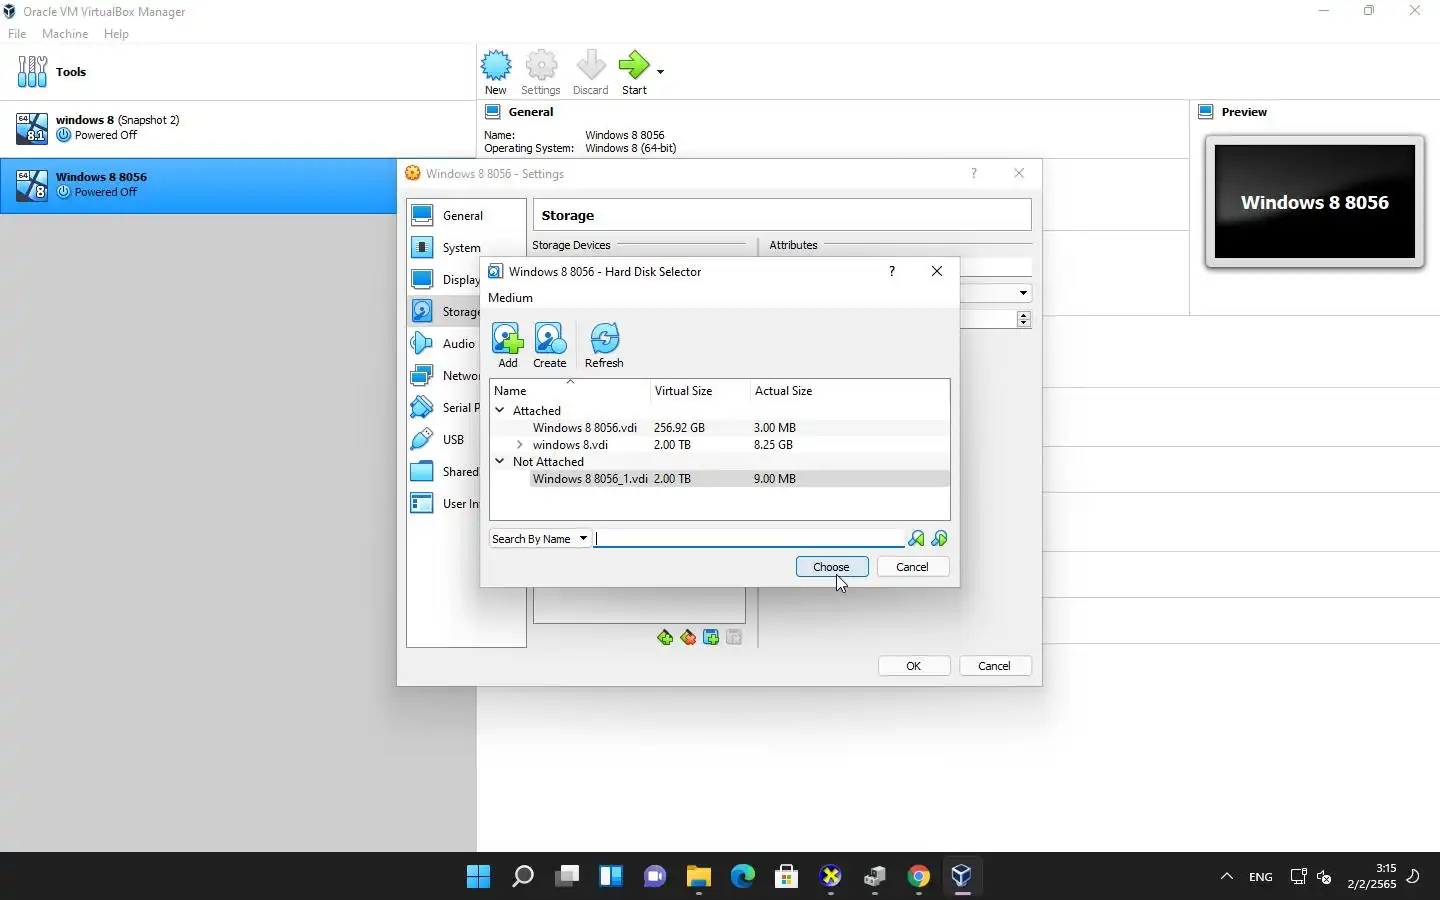Select the Display settings category icon
The height and width of the screenshot is (900, 1440).
click(422, 280)
